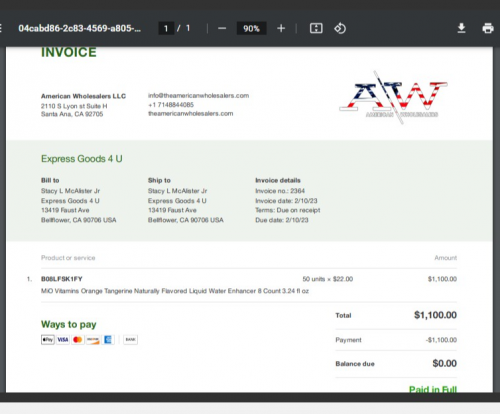Click '50 units × $22.00' quantity text
This screenshot has width=500, height=414.
328,279
